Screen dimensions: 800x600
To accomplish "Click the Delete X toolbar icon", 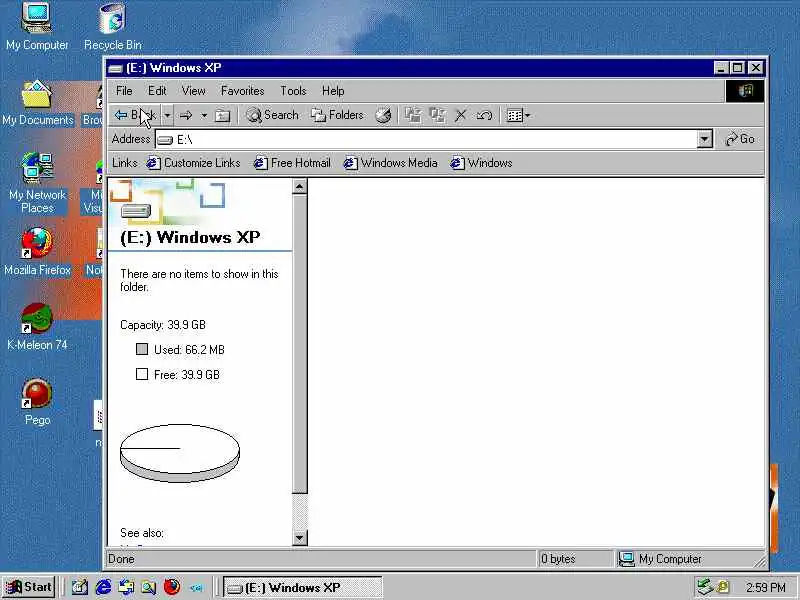I will (x=460, y=115).
